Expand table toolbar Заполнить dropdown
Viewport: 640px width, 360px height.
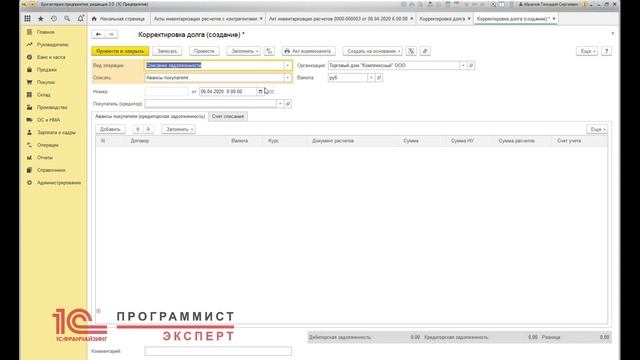point(178,129)
